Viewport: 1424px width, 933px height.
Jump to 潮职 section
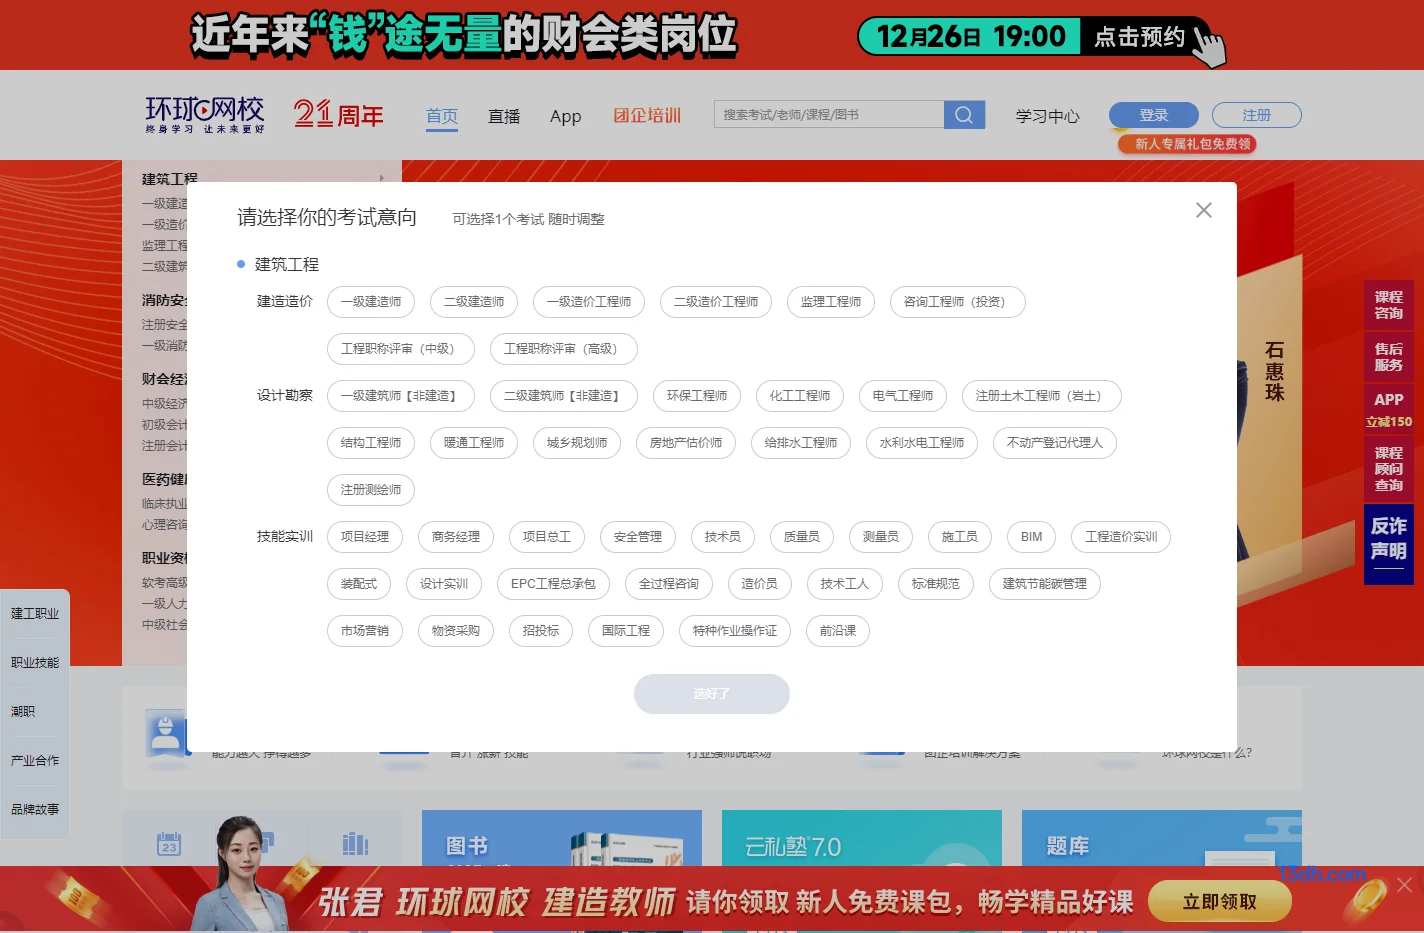click(23, 711)
